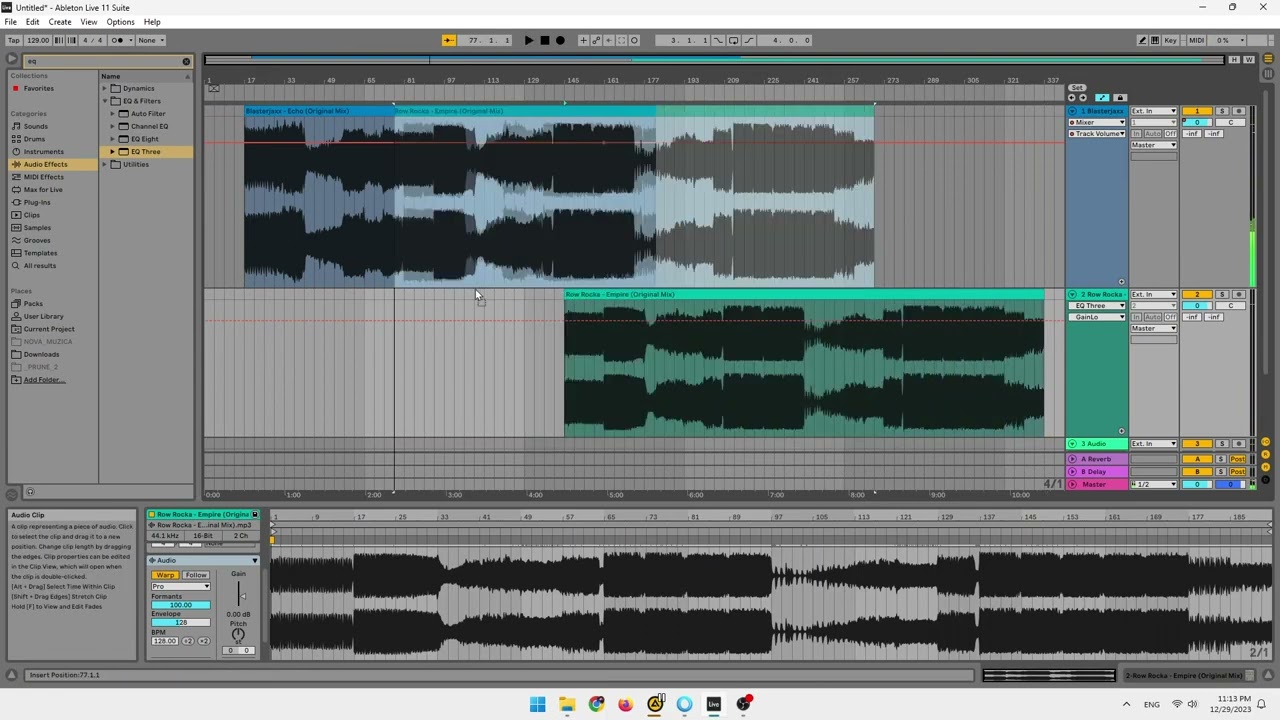Click the Set locator button
Screen dimensions: 1280x720
(x=1077, y=88)
